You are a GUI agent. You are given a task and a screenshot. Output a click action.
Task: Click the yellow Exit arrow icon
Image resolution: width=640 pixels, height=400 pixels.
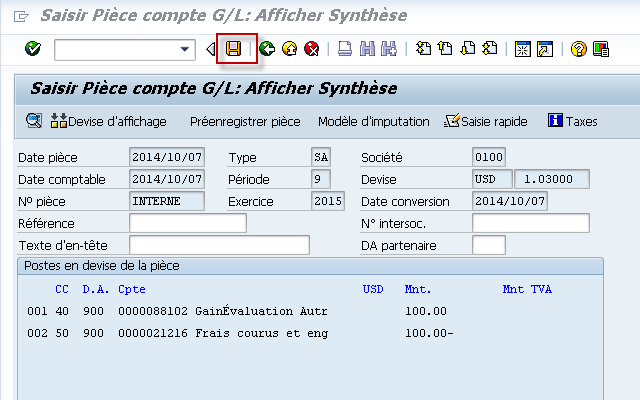290,48
